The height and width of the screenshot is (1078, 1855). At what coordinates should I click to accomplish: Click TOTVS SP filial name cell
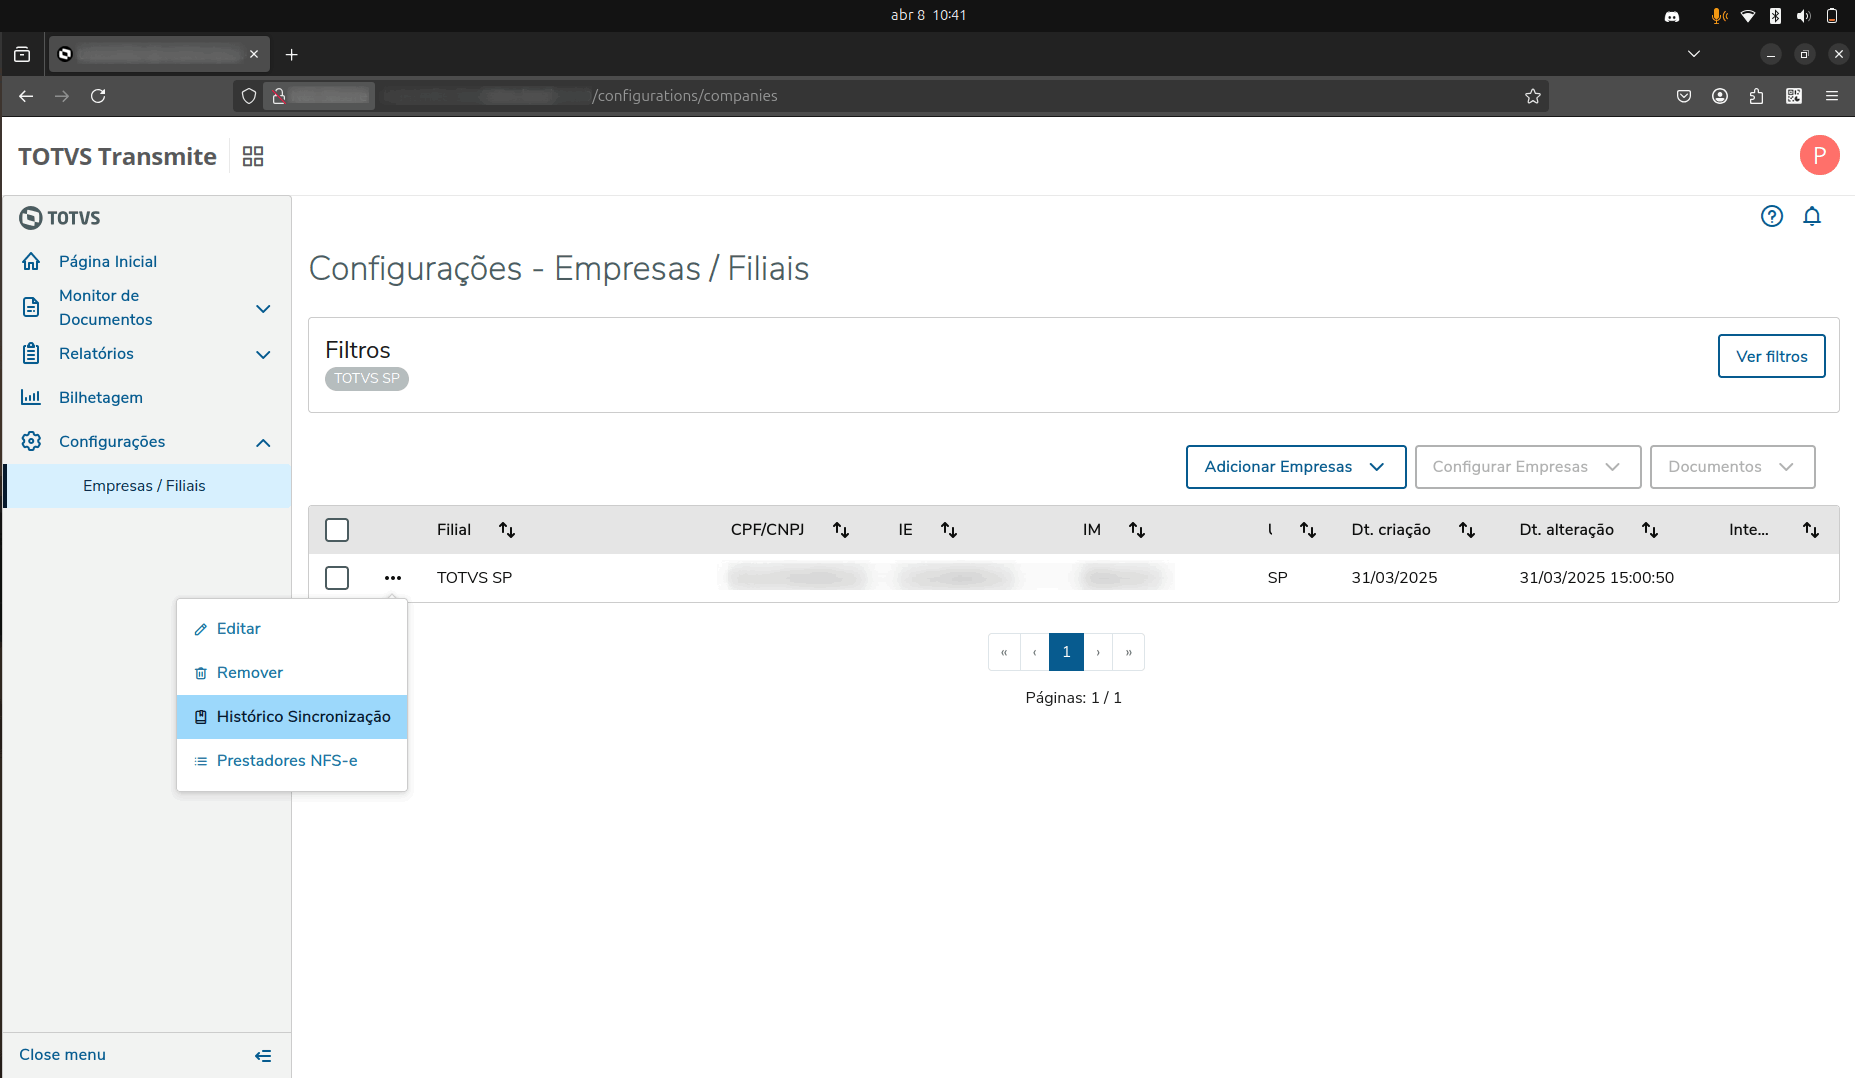pos(474,578)
